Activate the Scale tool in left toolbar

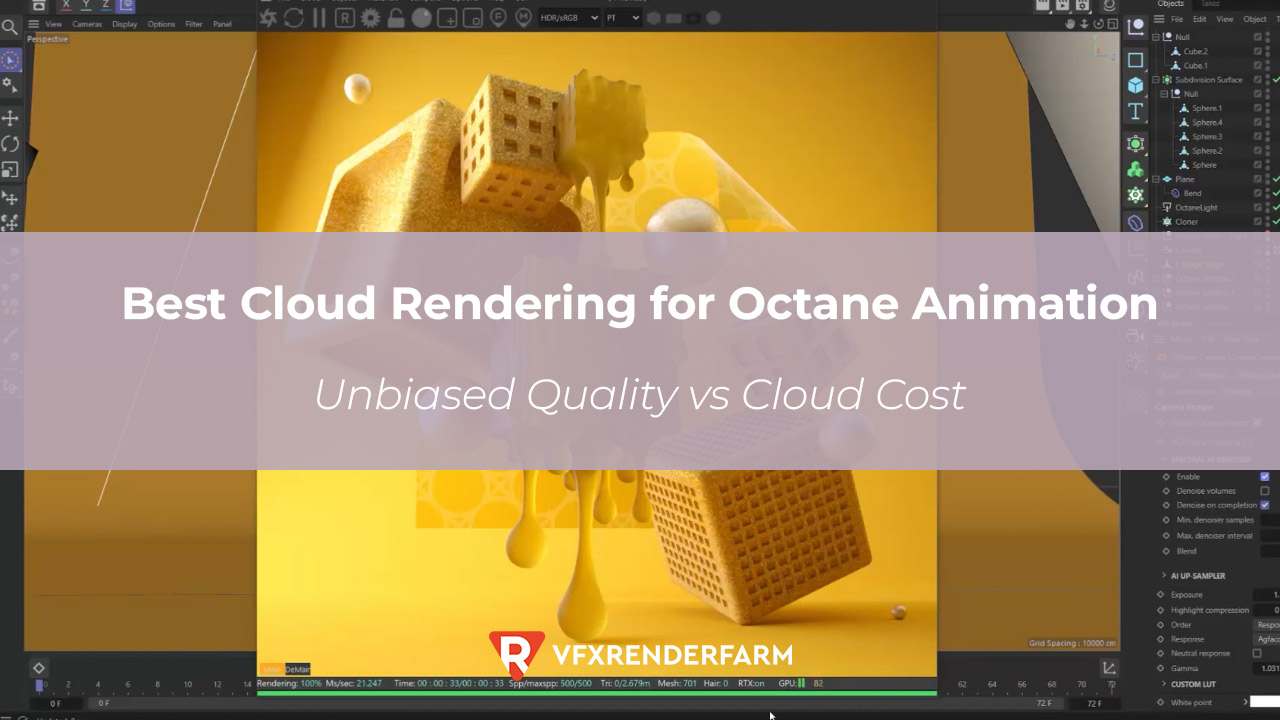10,170
